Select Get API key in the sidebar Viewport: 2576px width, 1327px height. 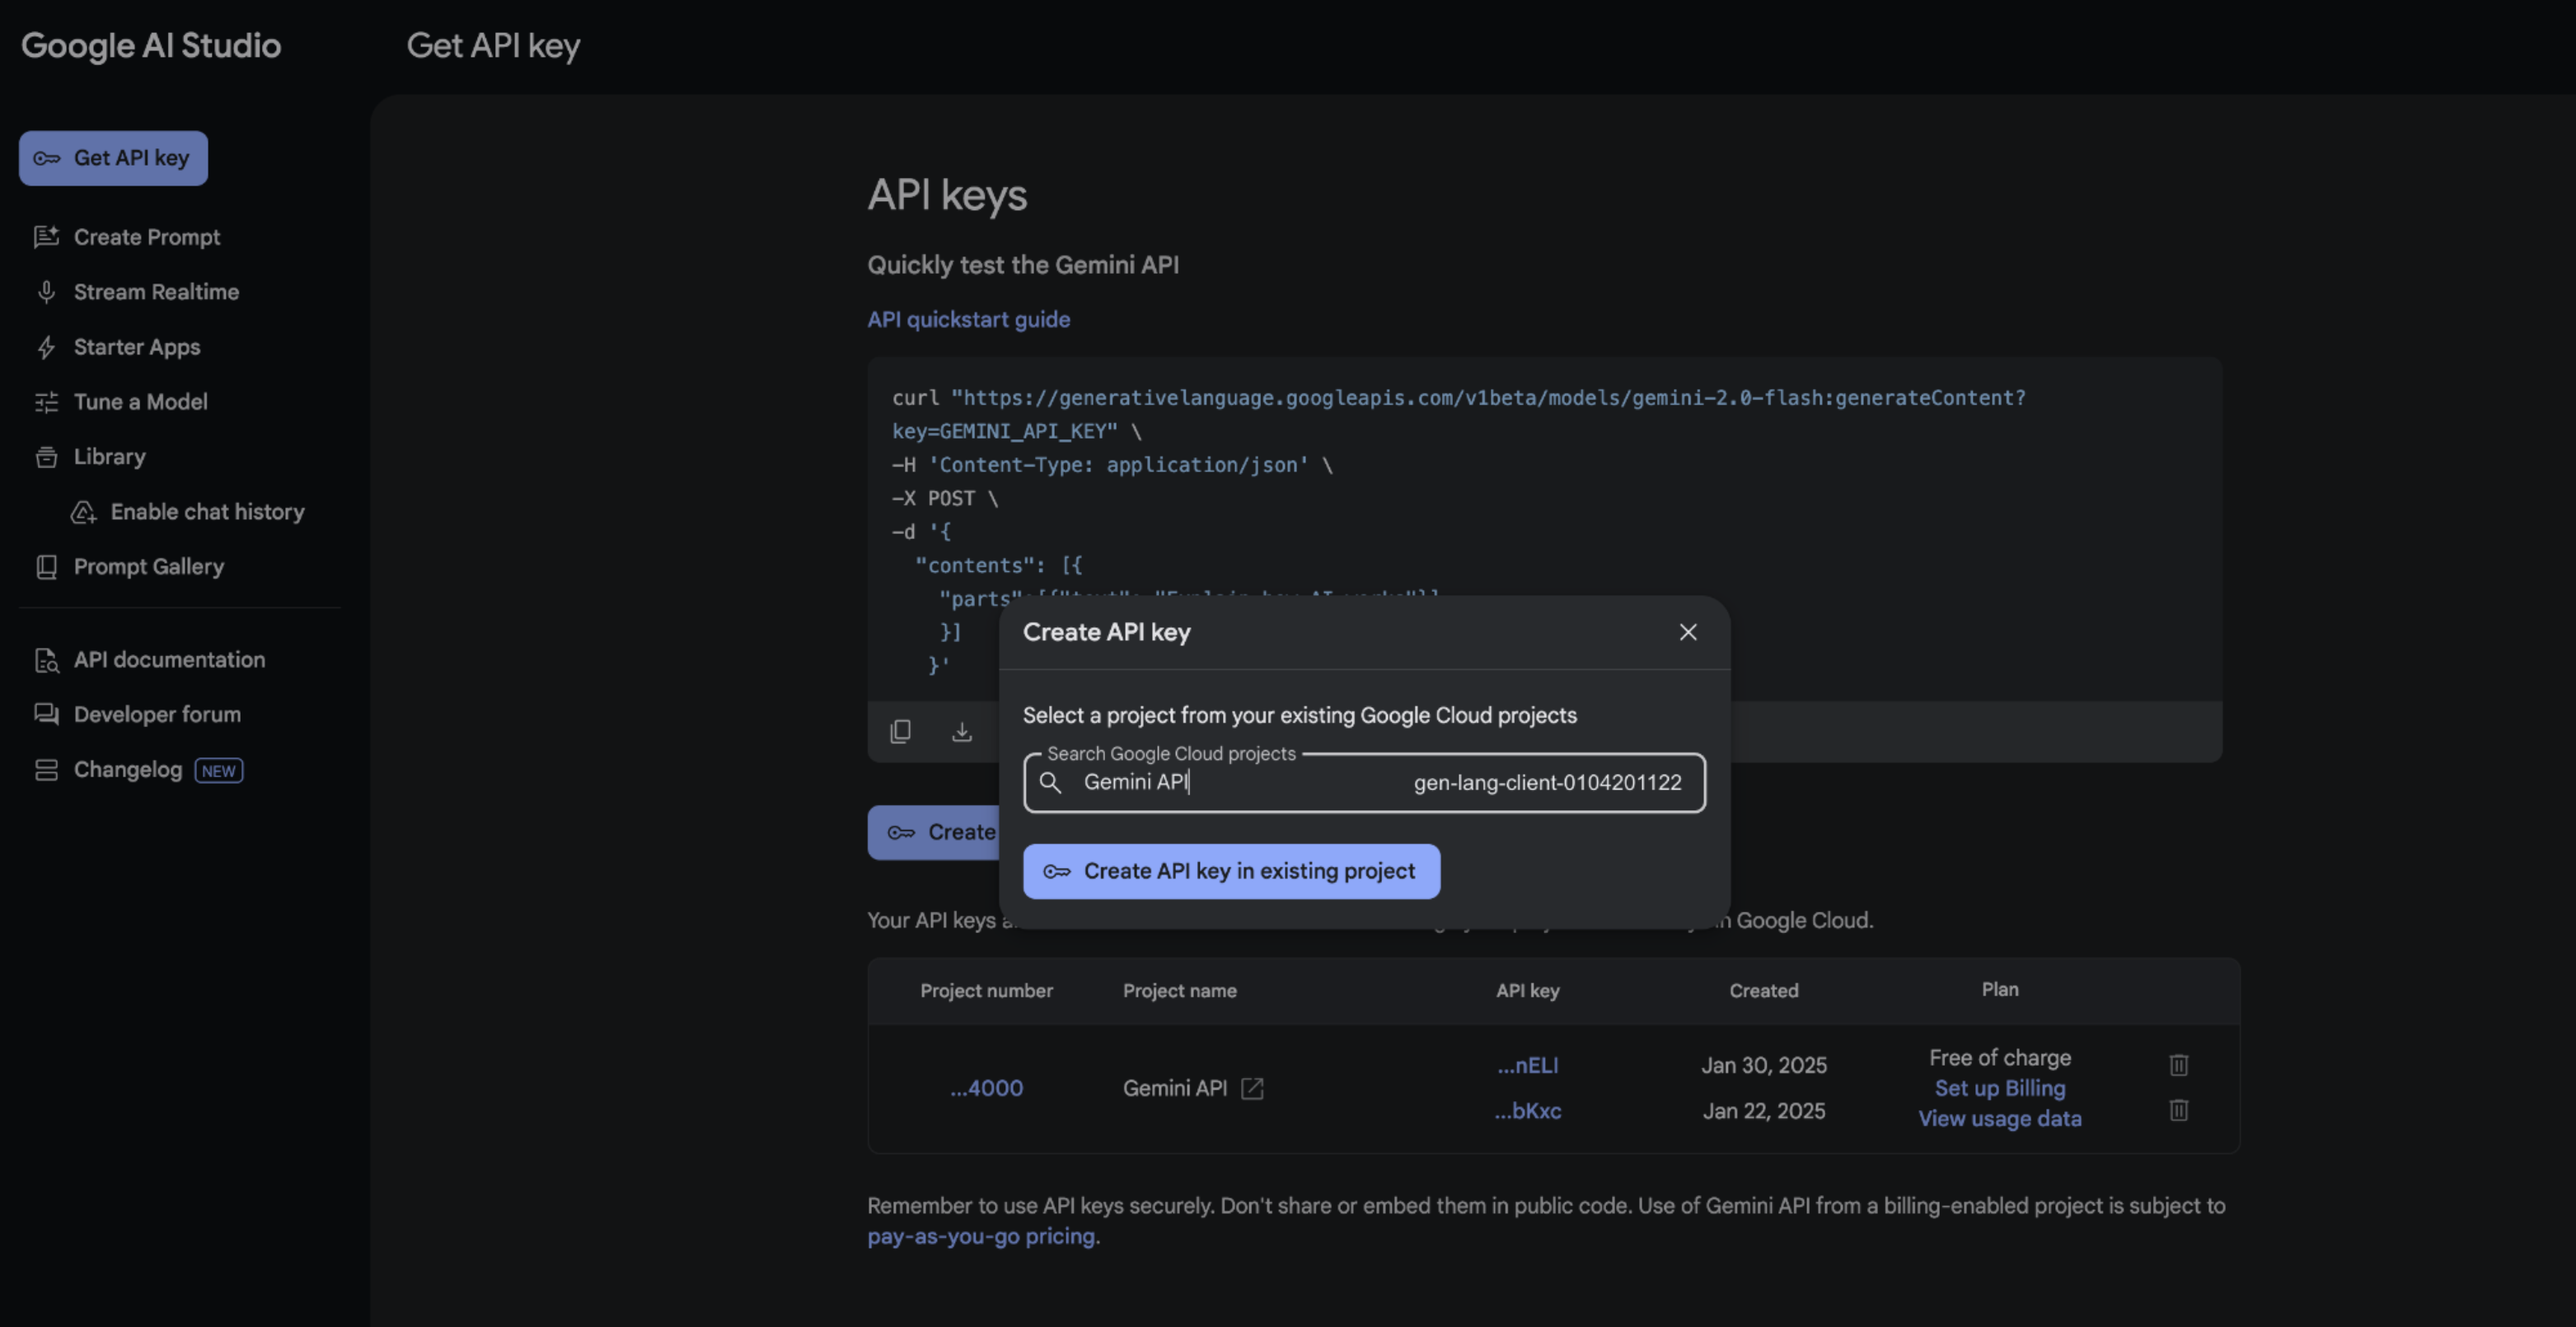click(112, 157)
